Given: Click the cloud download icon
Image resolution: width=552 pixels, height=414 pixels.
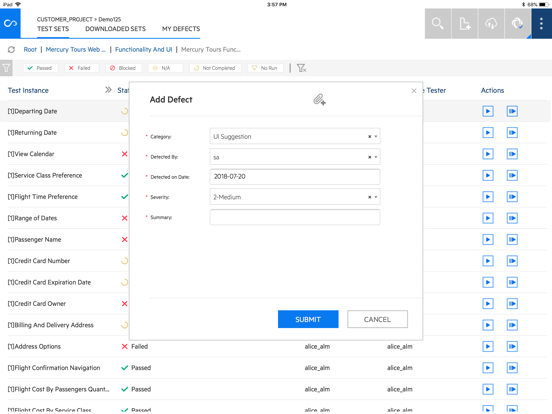Looking at the screenshot, I should pyautogui.click(x=491, y=24).
